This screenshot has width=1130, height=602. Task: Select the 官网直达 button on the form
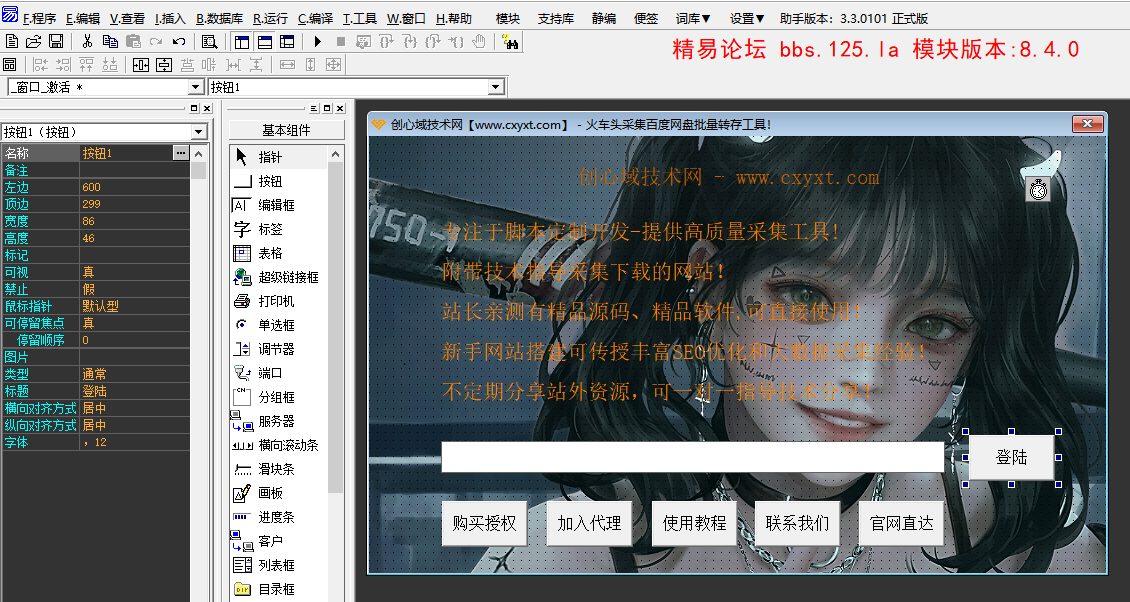[902, 523]
